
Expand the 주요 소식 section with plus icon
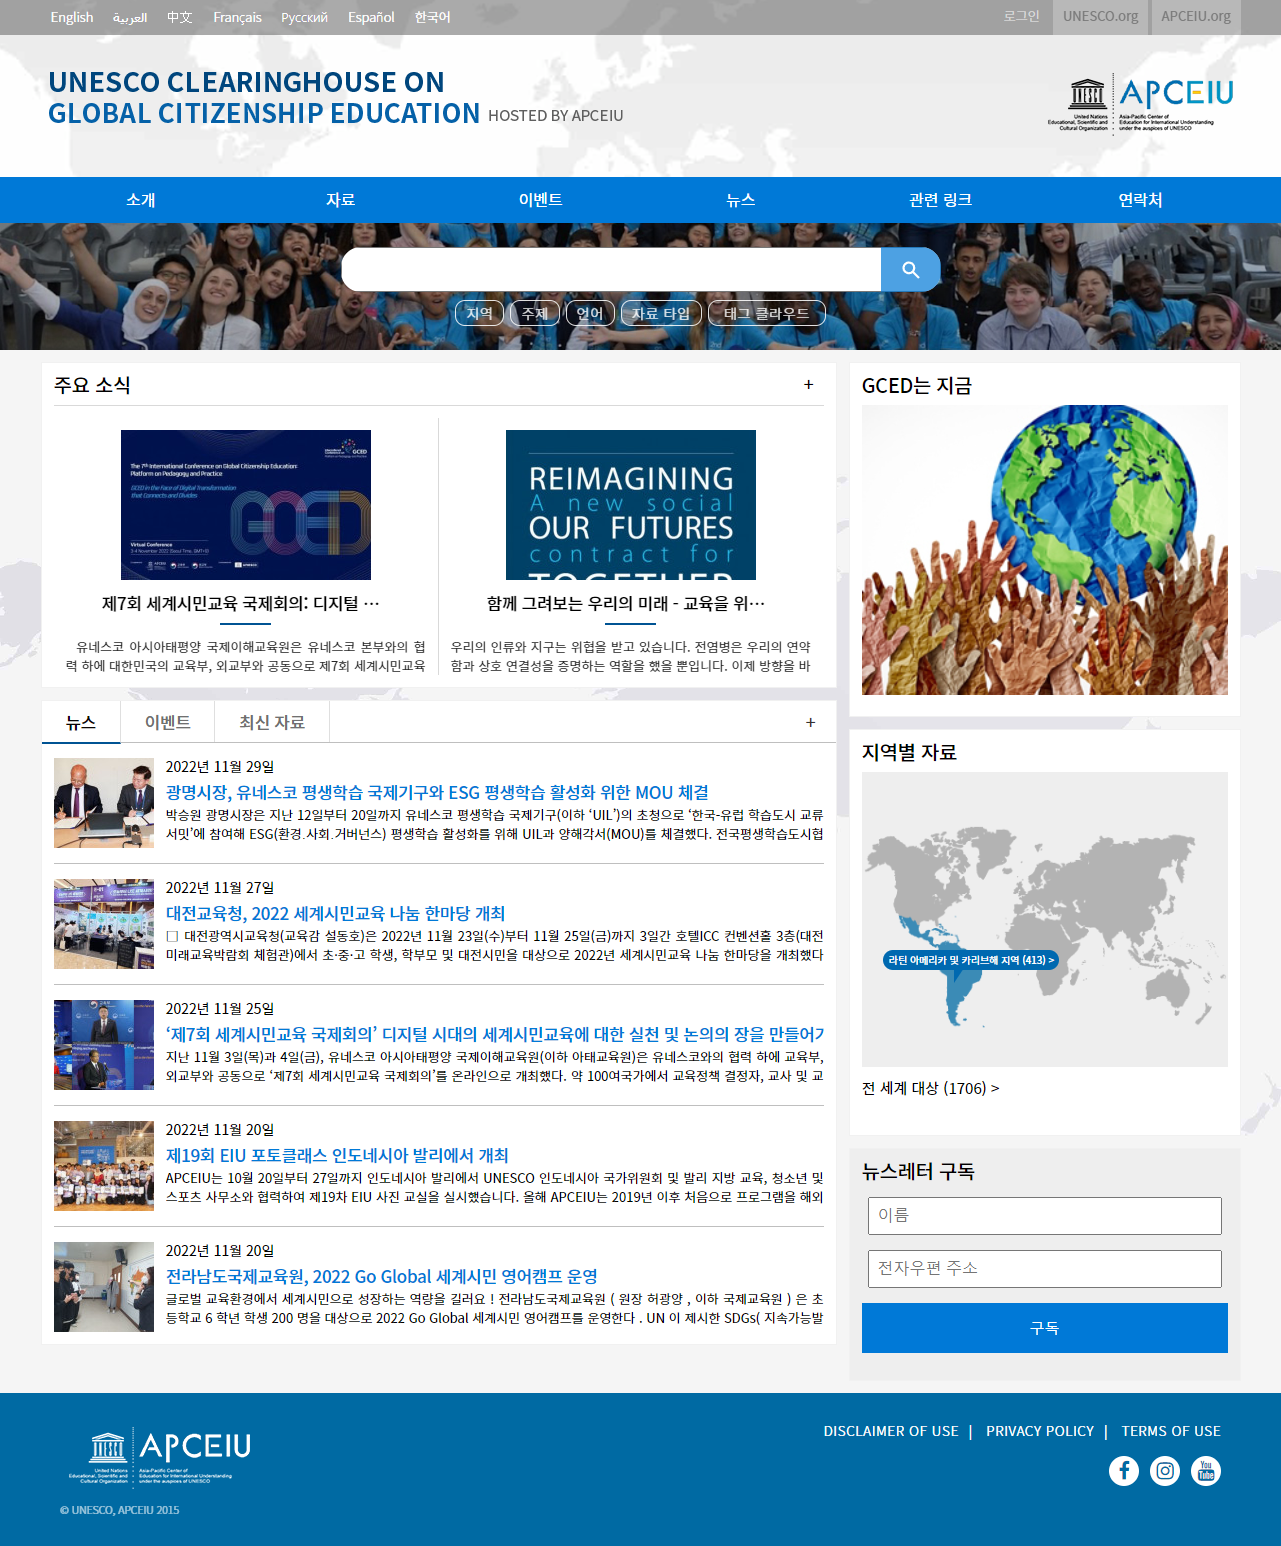(x=809, y=385)
